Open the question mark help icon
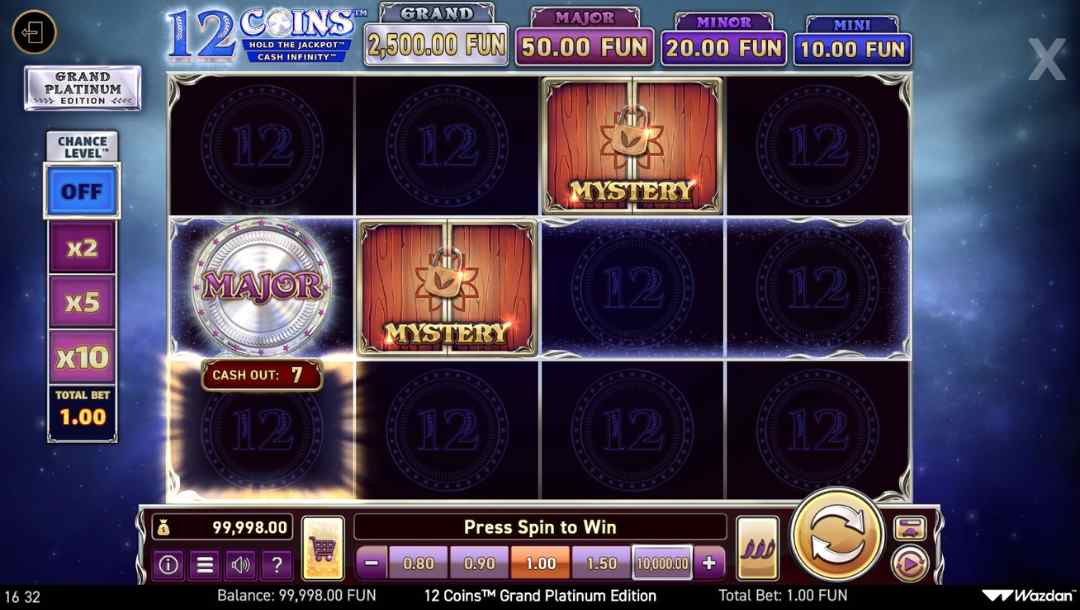1080x610 pixels. pos(277,565)
